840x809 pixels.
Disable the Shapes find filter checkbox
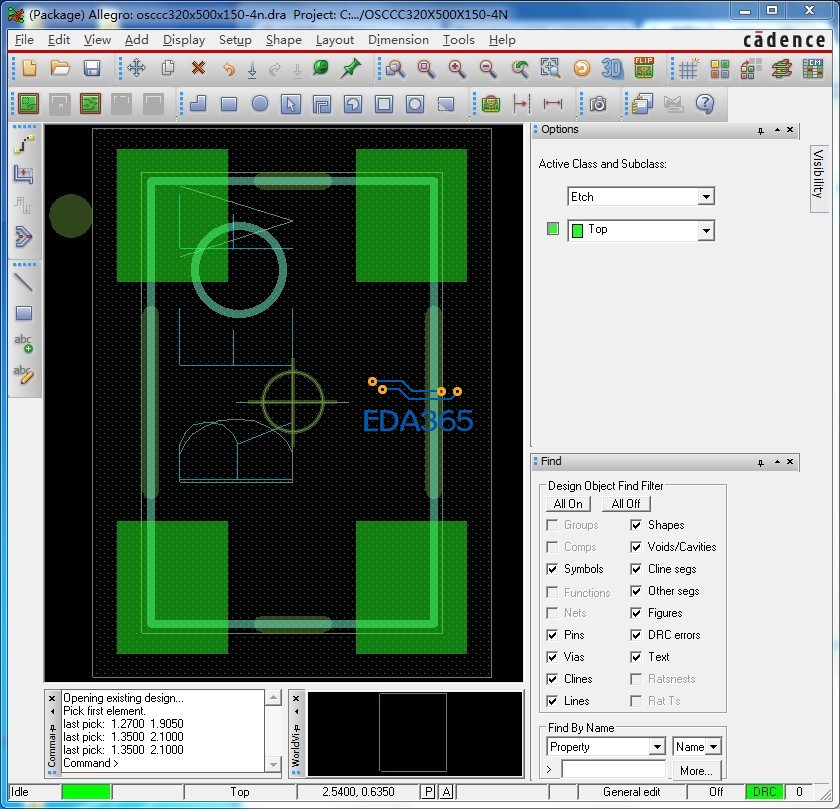[x=637, y=525]
